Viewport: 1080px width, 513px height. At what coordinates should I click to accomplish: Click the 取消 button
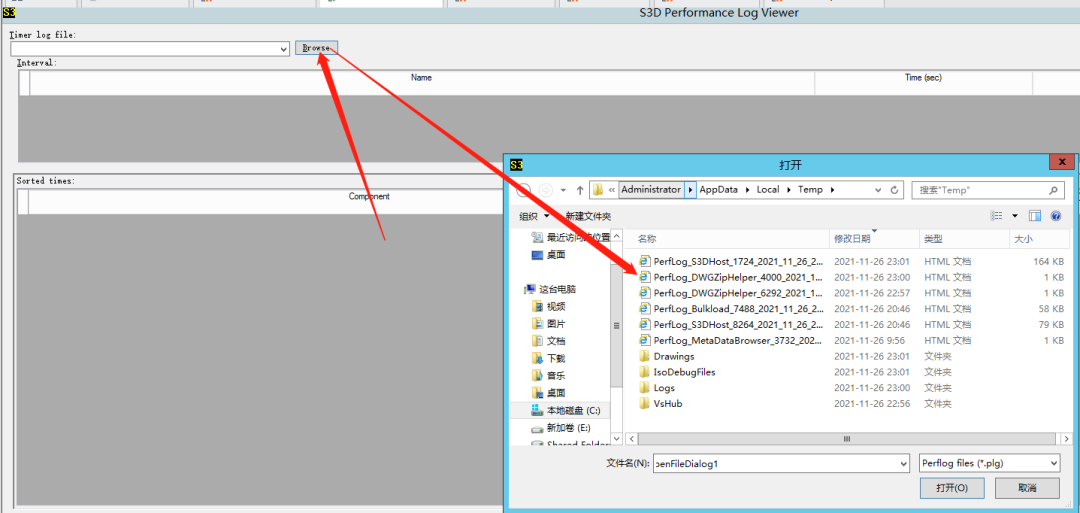point(1027,488)
